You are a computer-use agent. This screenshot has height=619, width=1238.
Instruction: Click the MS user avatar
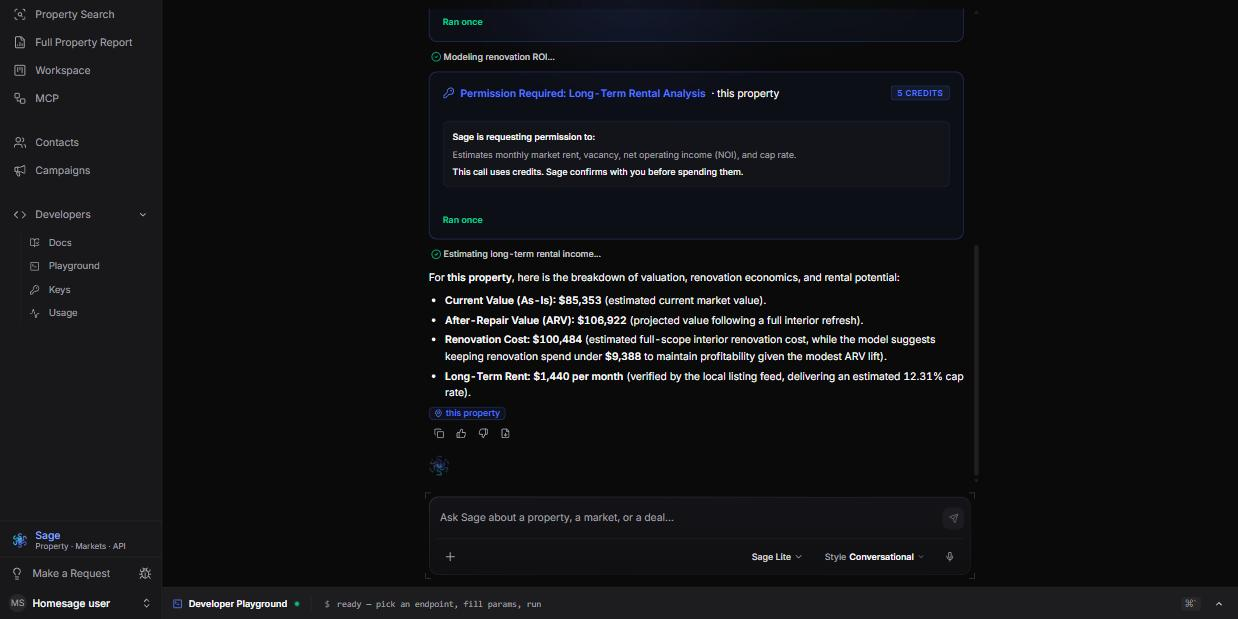(x=17, y=603)
